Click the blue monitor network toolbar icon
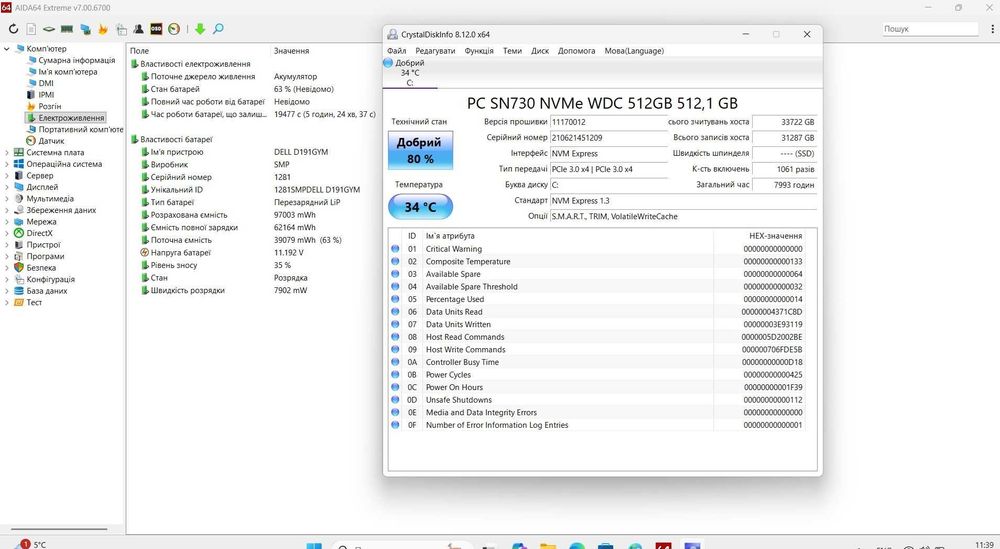 (x=85, y=29)
